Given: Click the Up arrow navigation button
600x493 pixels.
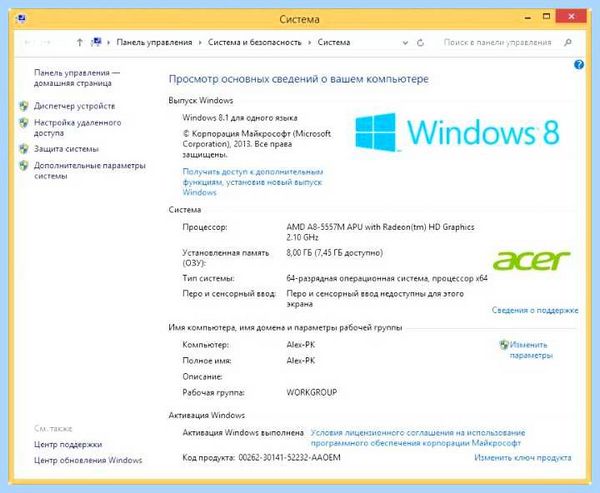Looking at the screenshot, I should [80, 42].
